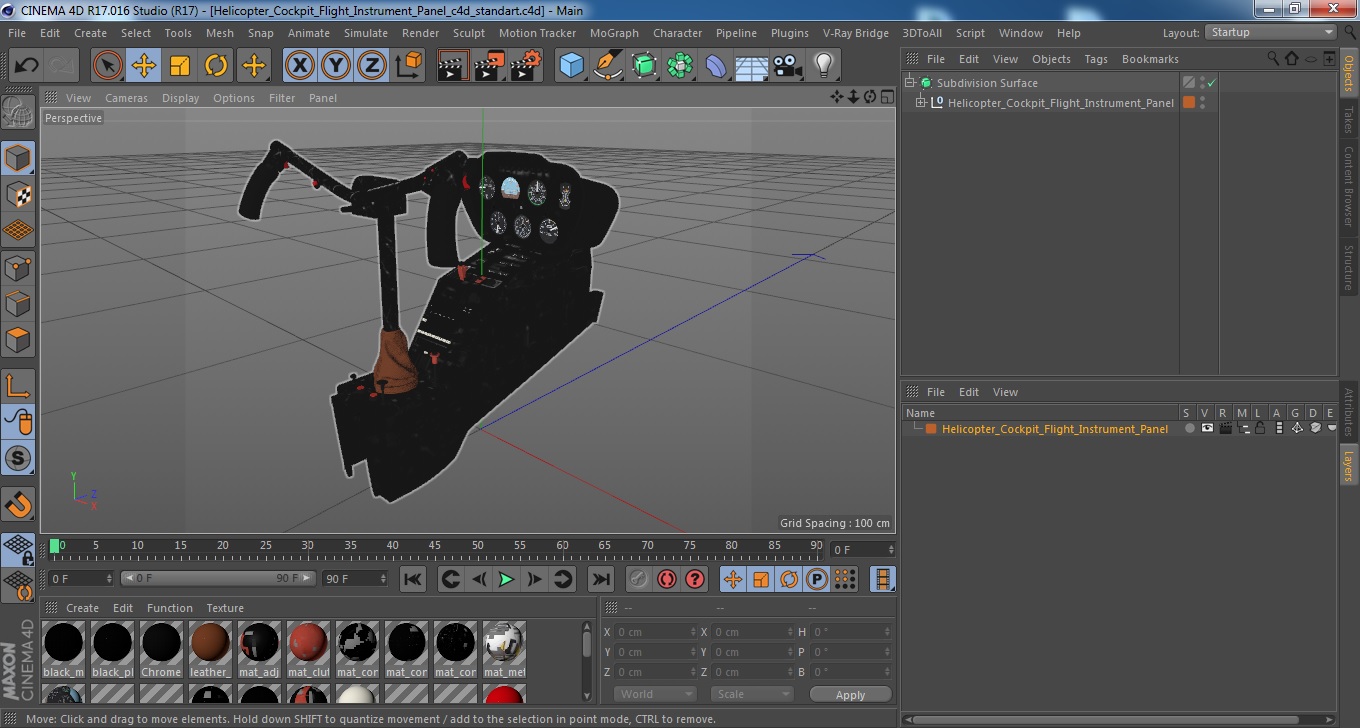Open the V-Ray Bridge menu
Image resolution: width=1360 pixels, height=728 pixels.
856,33
